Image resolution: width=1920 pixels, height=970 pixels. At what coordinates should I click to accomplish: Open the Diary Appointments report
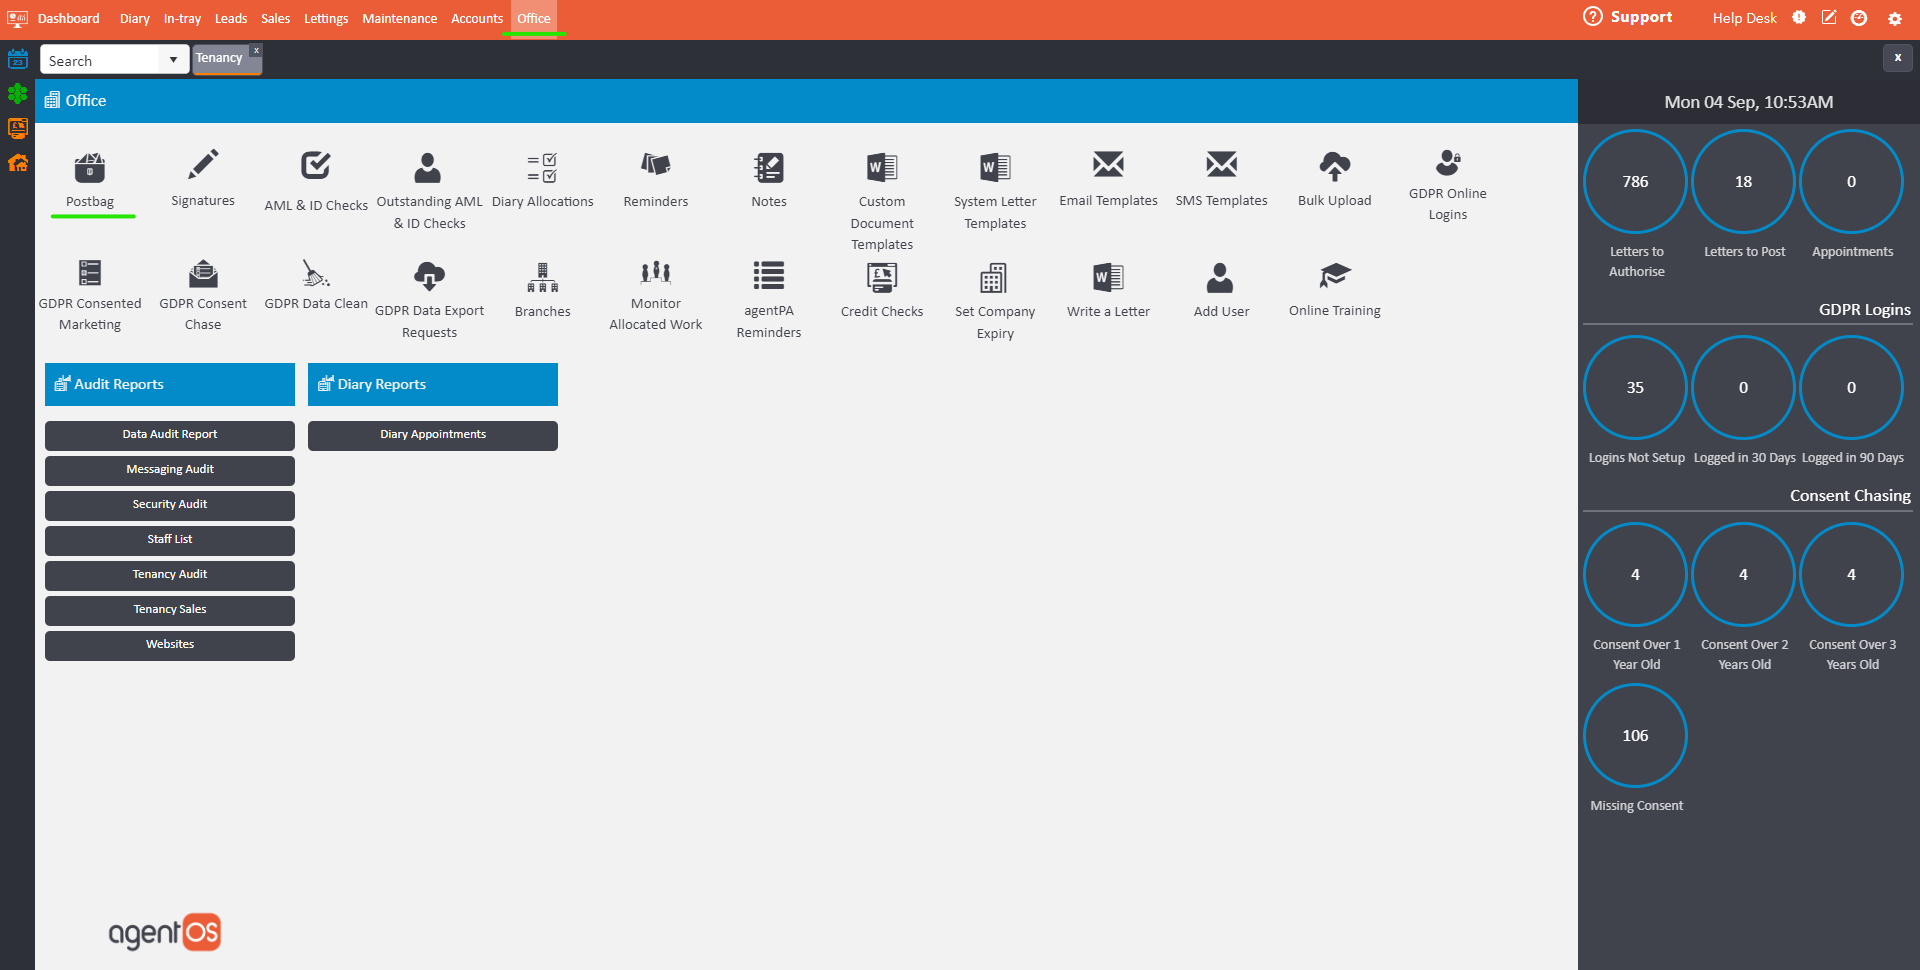pyautogui.click(x=432, y=435)
